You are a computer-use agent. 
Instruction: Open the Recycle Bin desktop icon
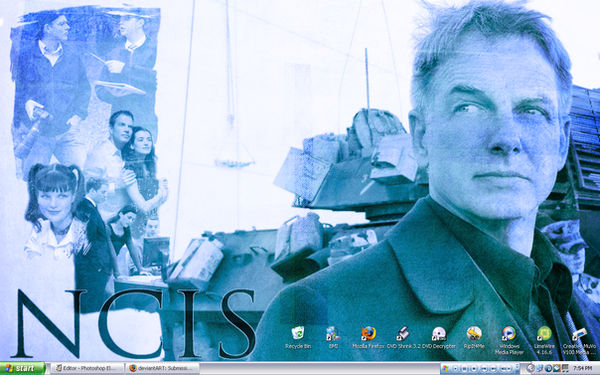click(298, 337)
